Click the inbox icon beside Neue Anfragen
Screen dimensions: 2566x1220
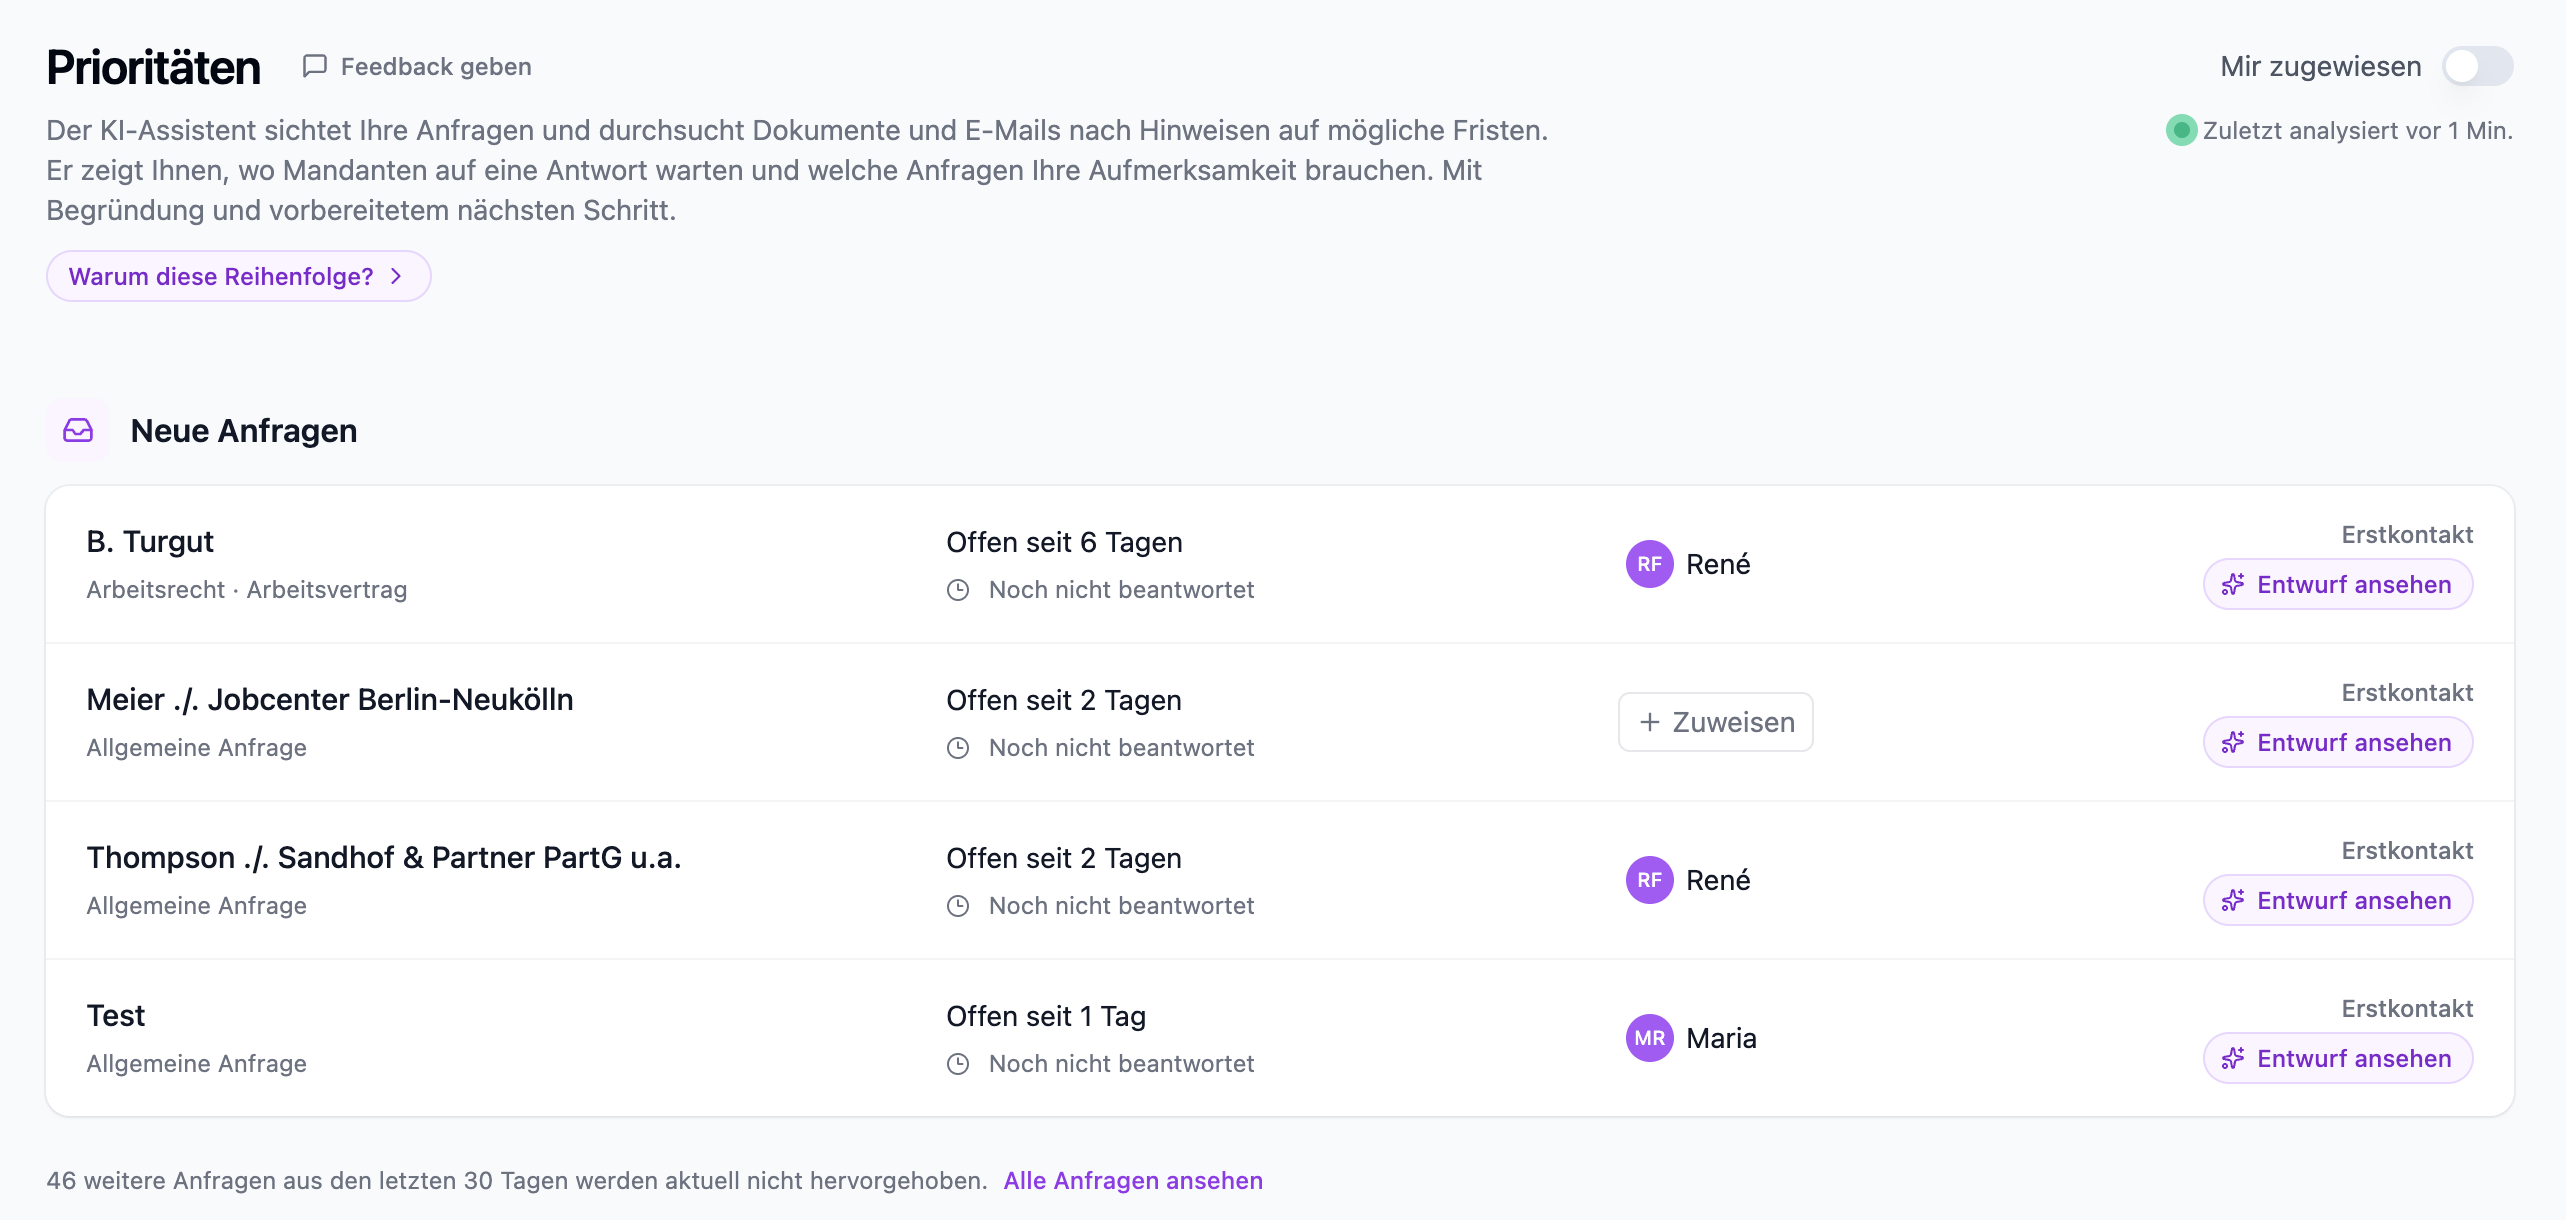(78, 430)
